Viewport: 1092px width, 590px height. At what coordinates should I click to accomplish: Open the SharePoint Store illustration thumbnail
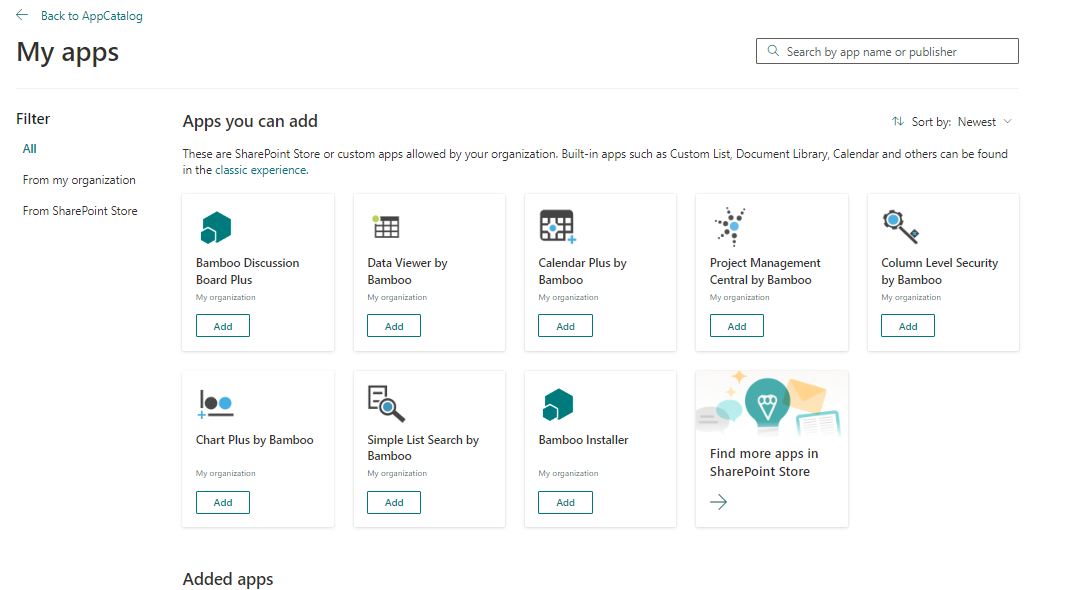tap(772, 403)
